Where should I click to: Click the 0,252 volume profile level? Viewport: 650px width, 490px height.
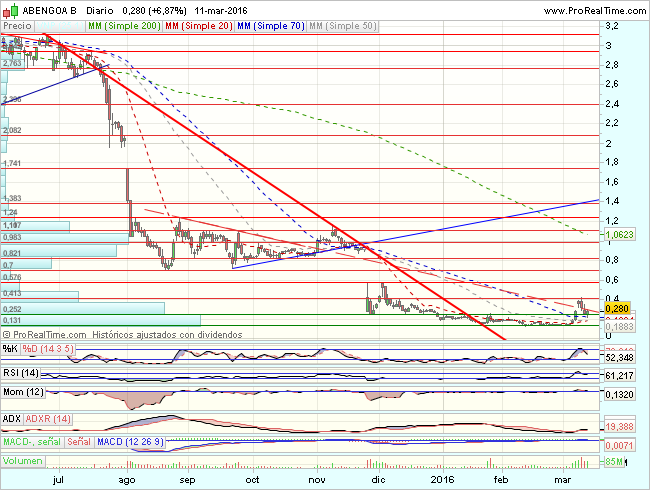12,309
